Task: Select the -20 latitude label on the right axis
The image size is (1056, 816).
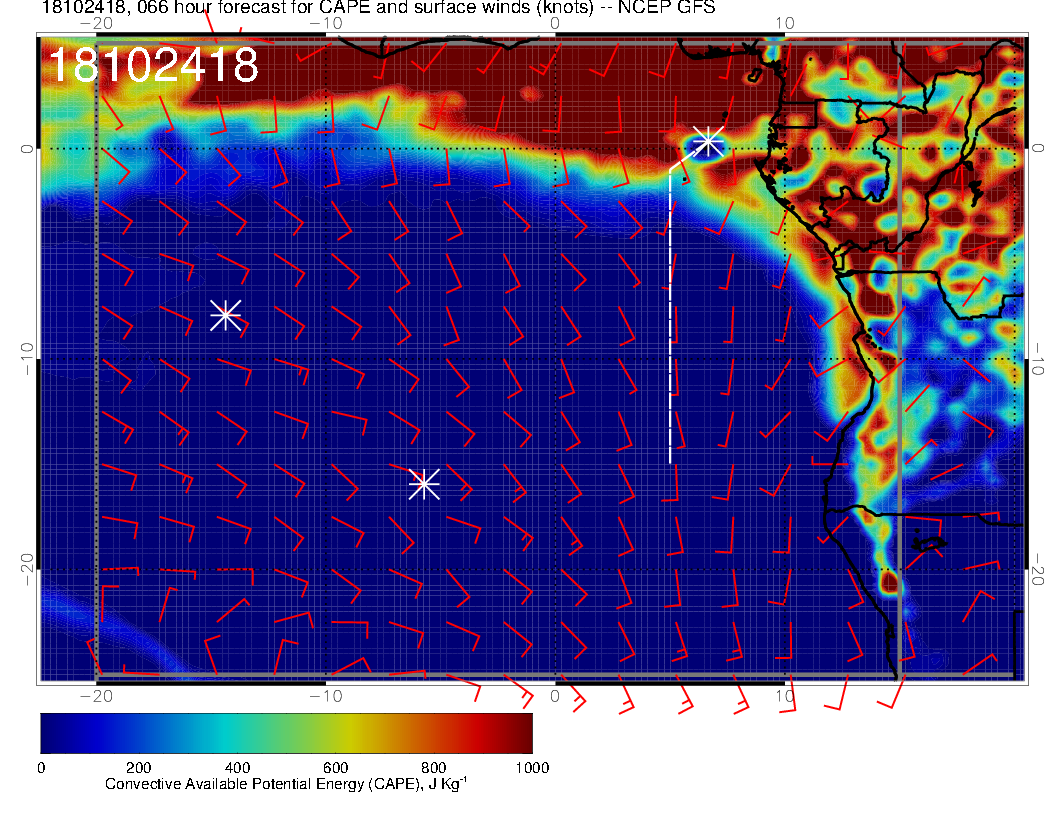Action: [1038, 570]
